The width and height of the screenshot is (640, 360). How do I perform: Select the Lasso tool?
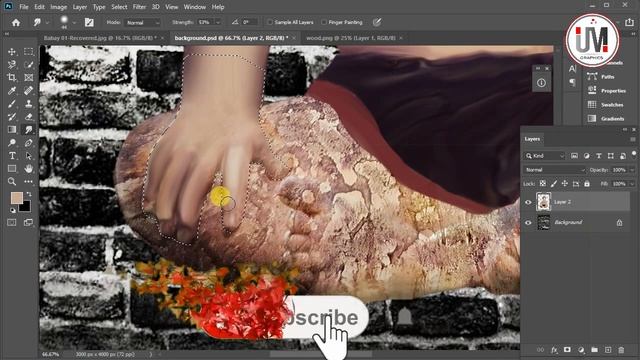tap(12, 64)
